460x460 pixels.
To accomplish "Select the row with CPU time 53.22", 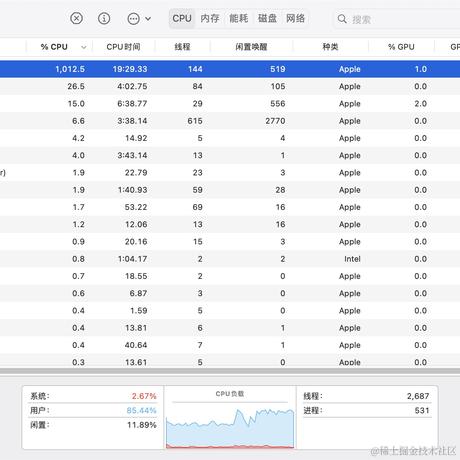I will coord(230,207).
